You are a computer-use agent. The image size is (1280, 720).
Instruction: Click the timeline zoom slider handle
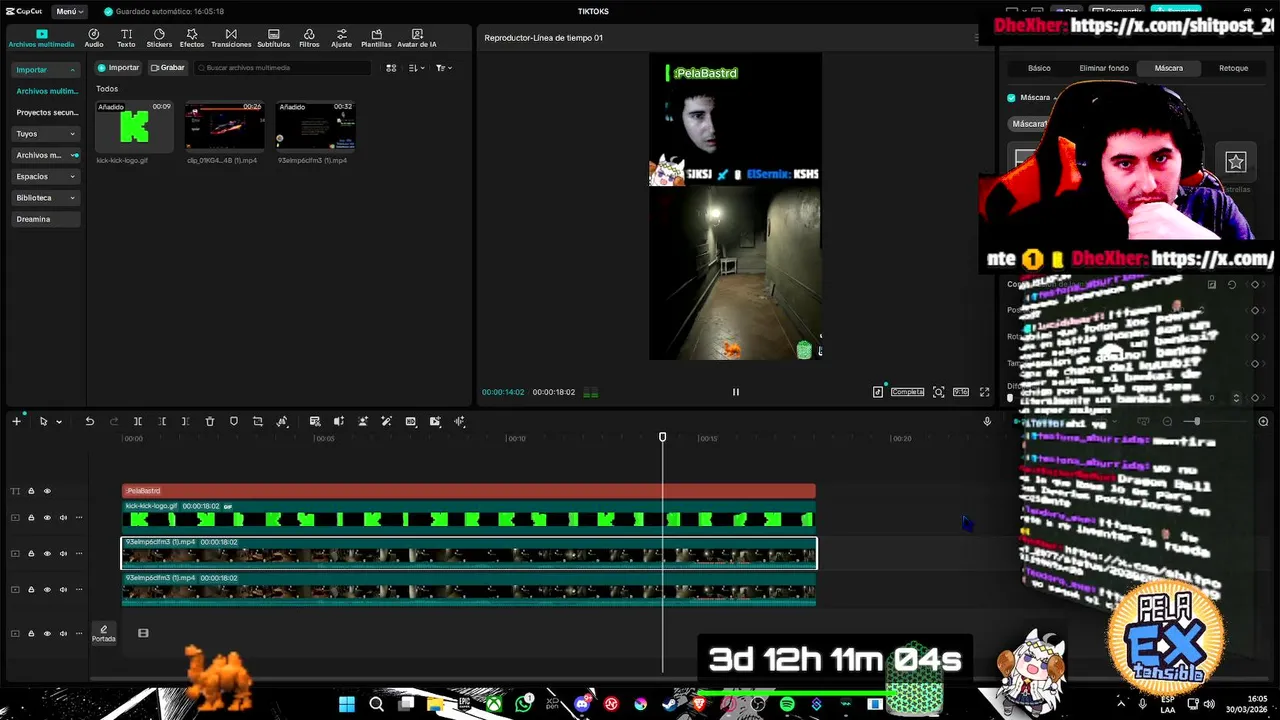pyautogui.click(x=1196, y=421)
